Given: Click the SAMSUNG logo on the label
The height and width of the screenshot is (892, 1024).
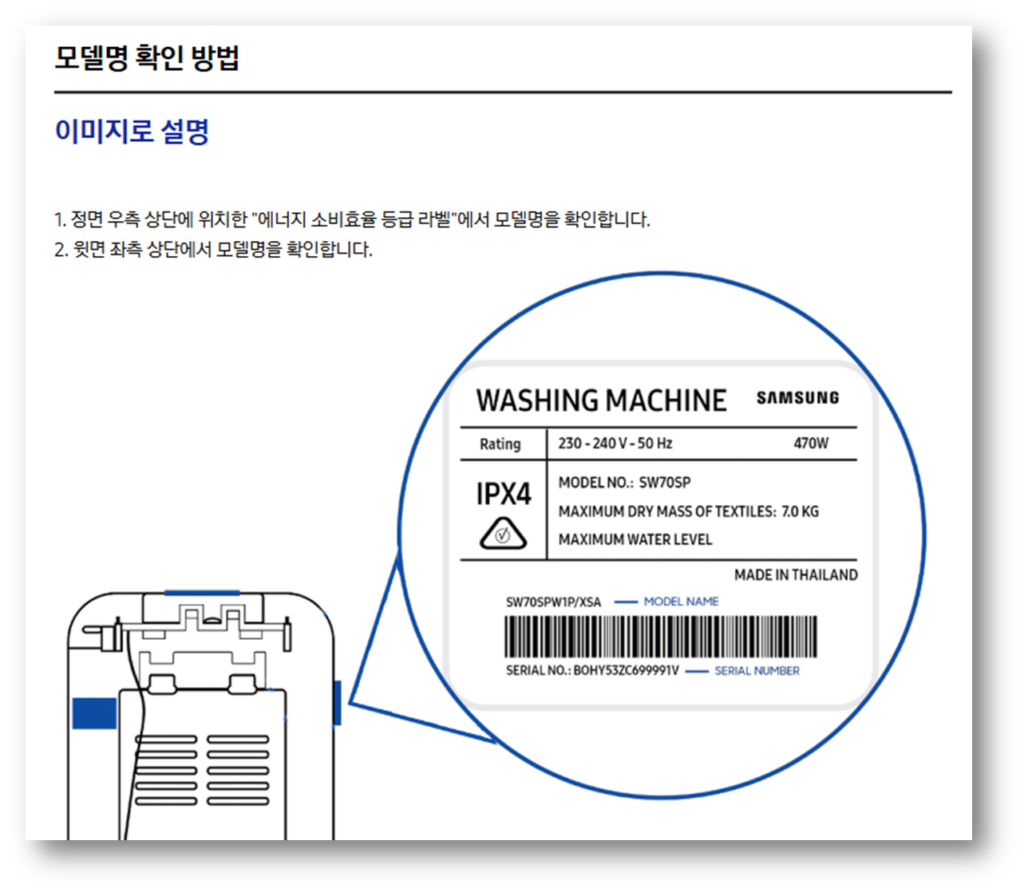Looking at the screenshot, I should click(797, 398).
